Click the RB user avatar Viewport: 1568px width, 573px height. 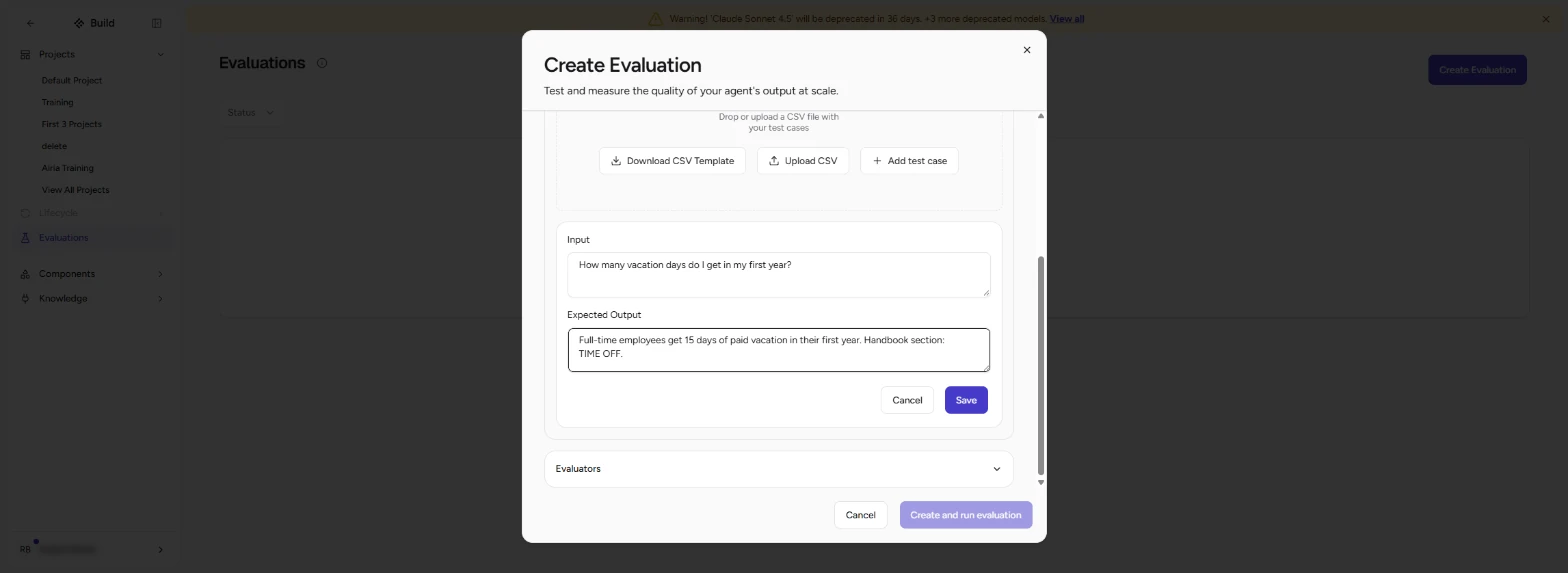click(x=26, y=550)
